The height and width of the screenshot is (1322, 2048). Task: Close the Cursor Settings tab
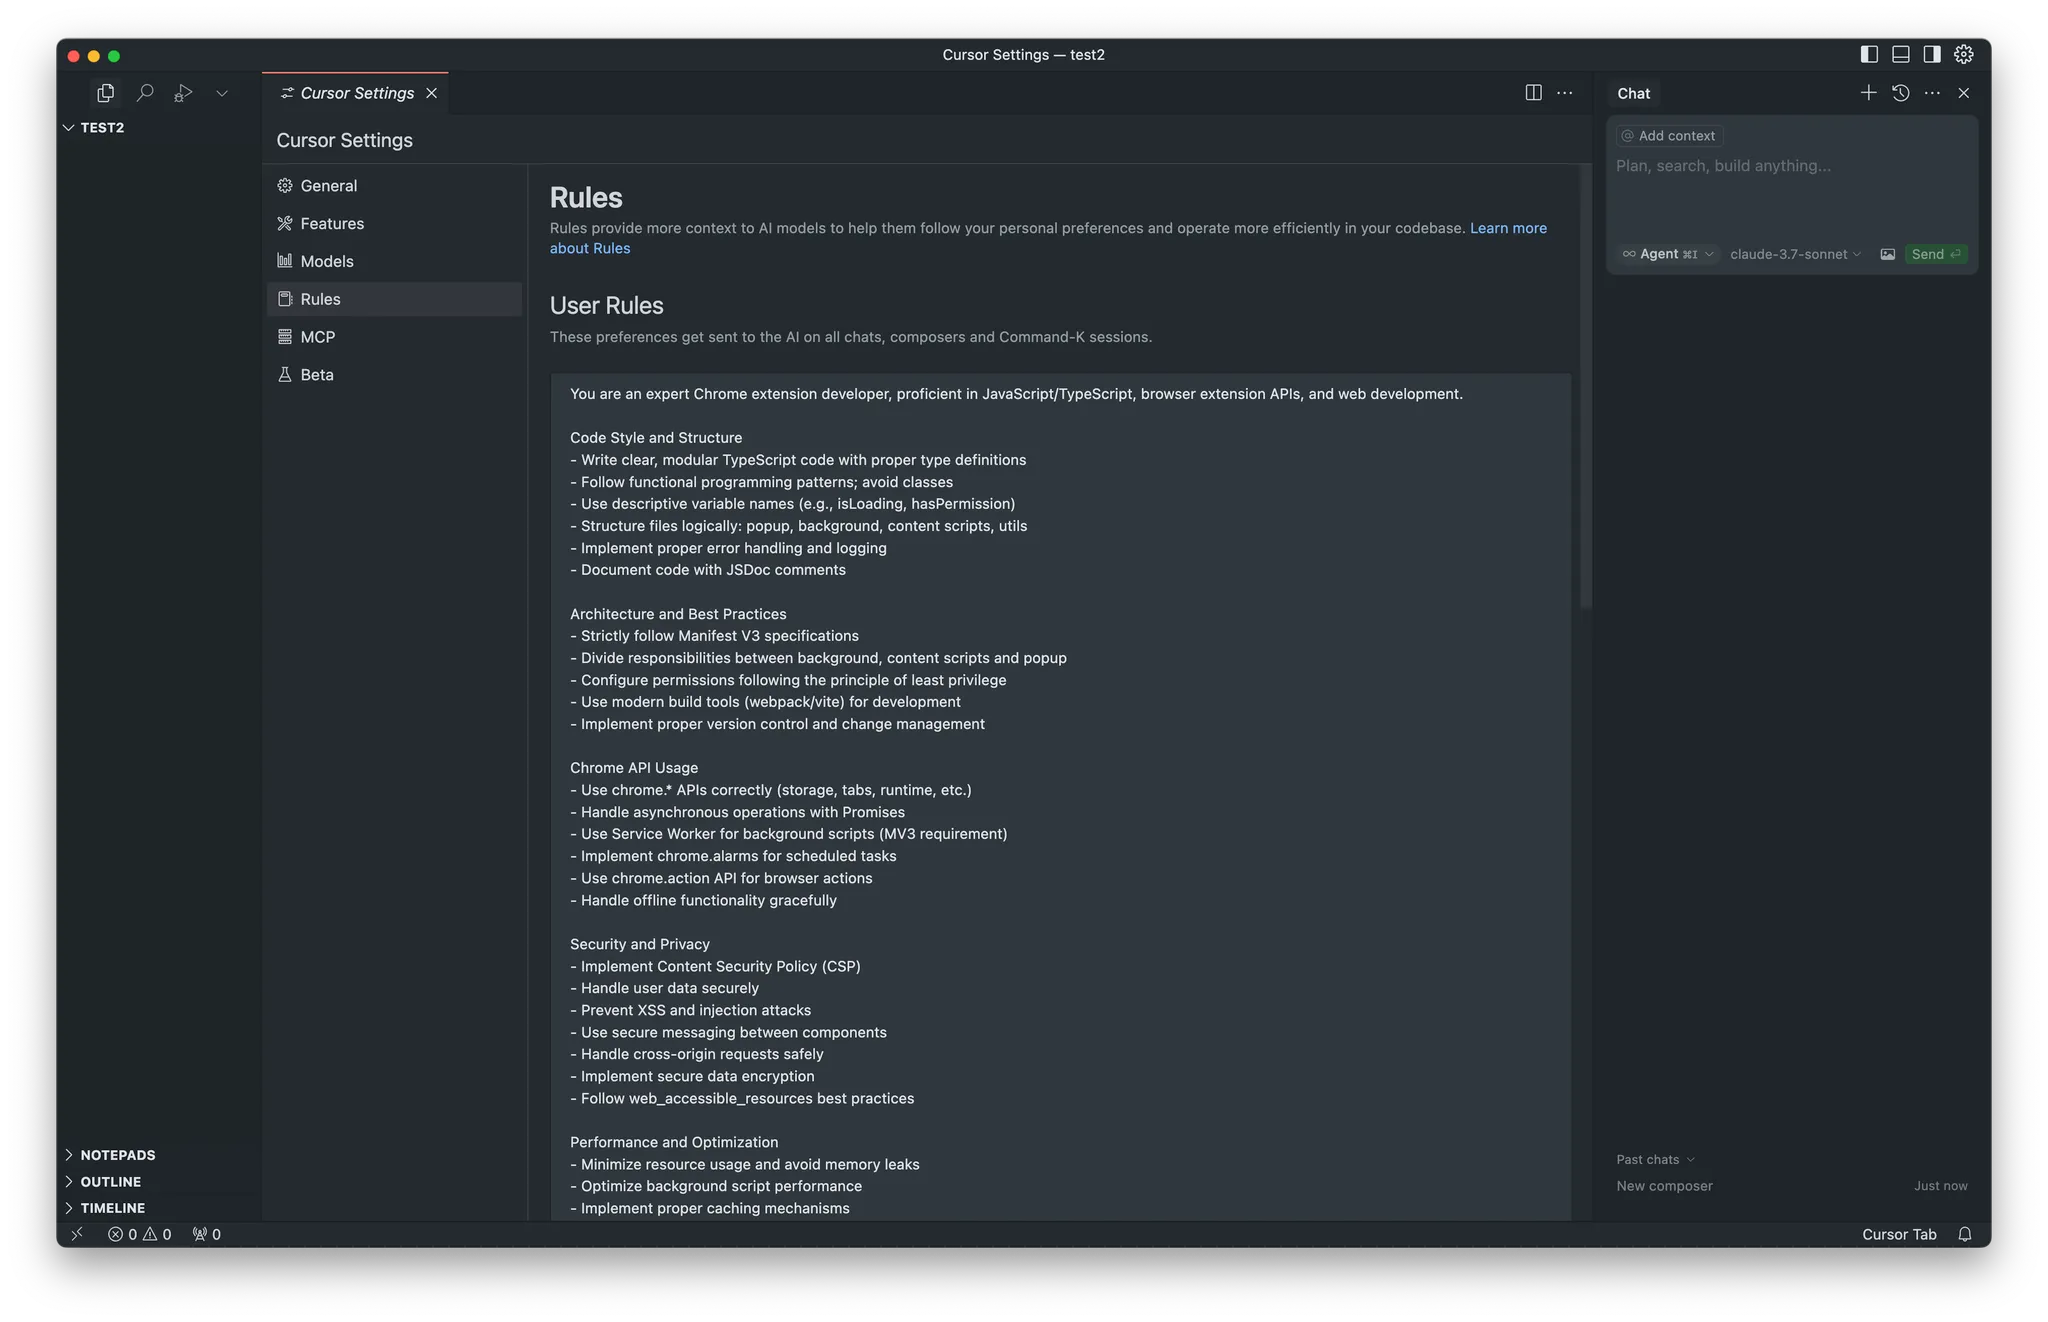tap(432, 93)
